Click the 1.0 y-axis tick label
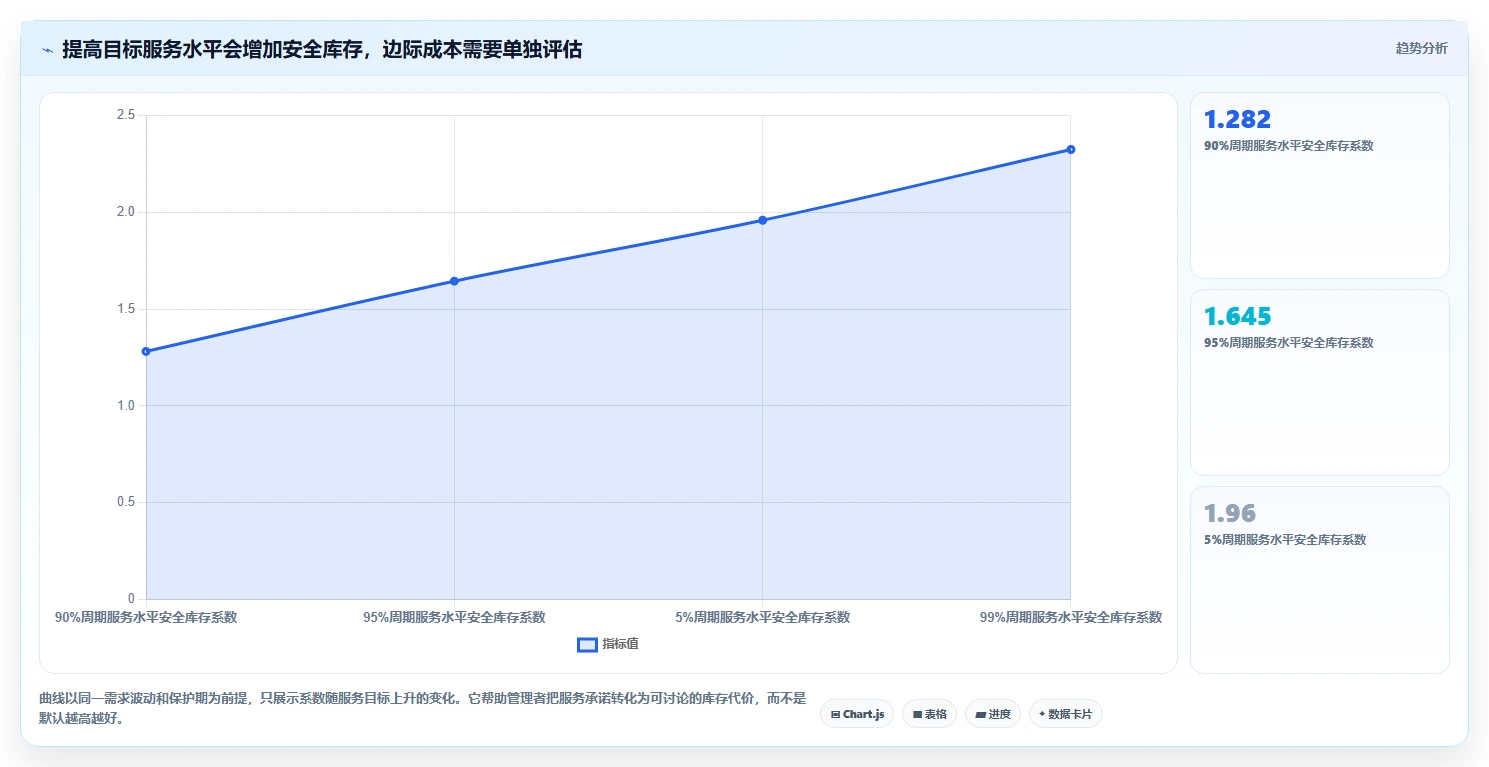 tap(126, 405)
